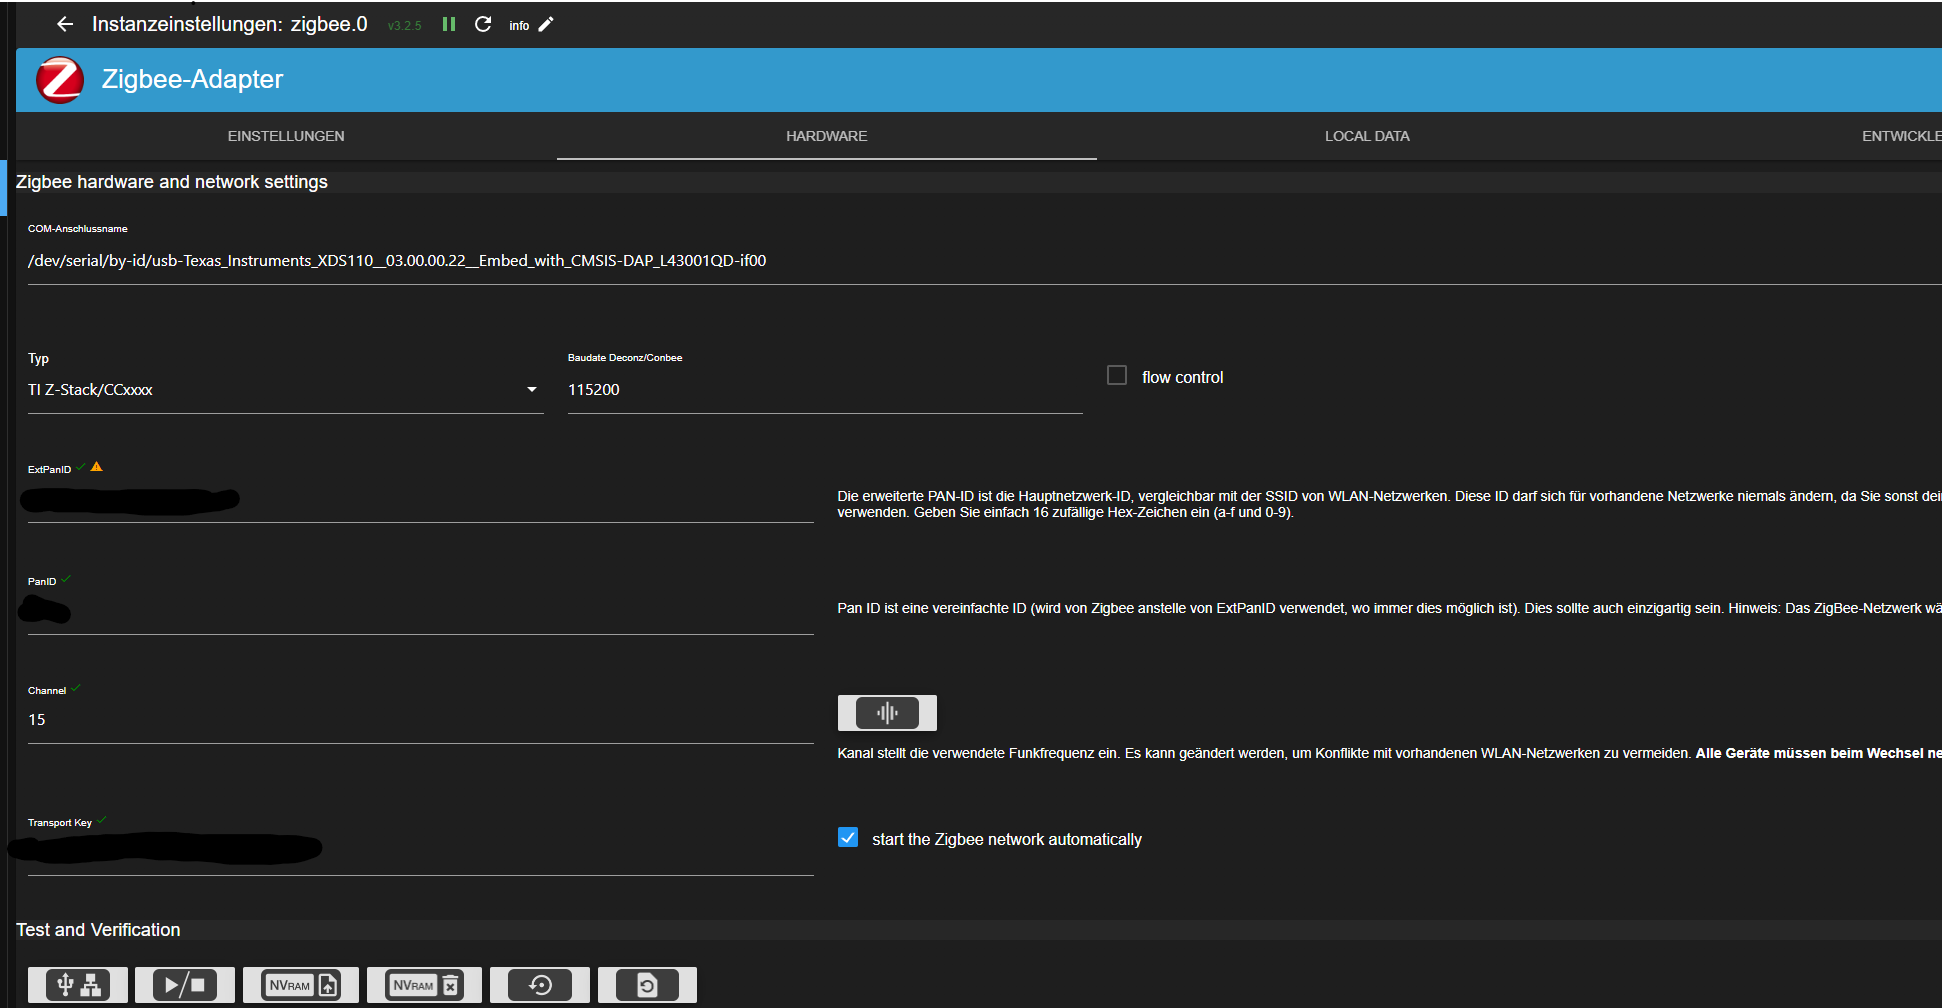Screen dimensions: 1942x1008
Task: Click the play/stop Zigbee network button
Action: (185, 985)
